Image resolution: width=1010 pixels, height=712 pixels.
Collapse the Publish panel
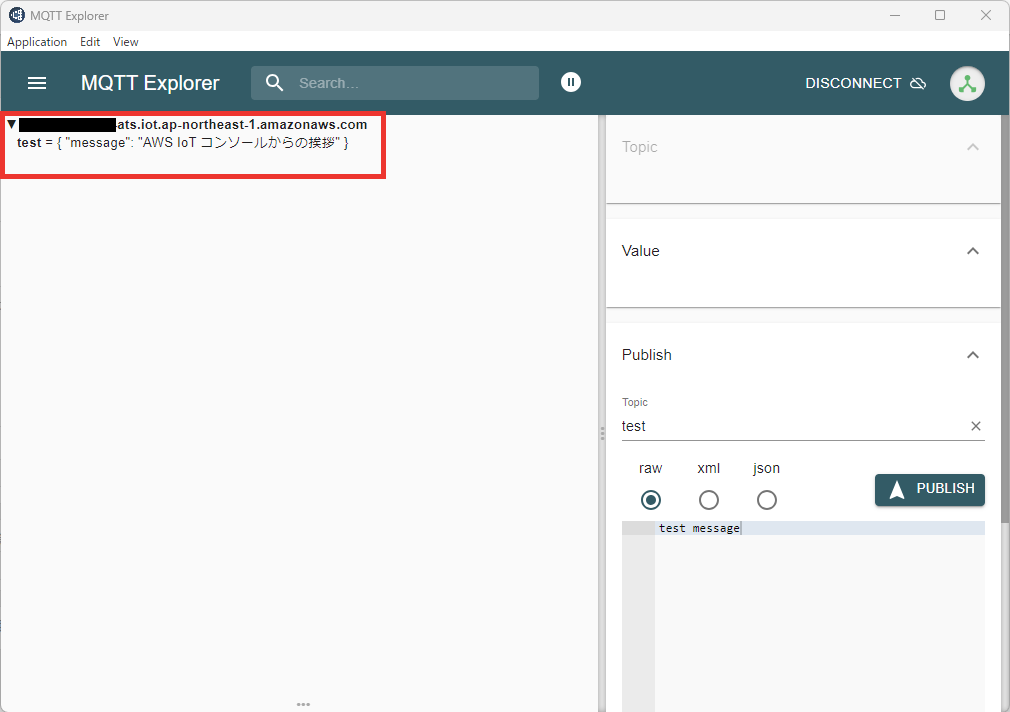(972, 355)
